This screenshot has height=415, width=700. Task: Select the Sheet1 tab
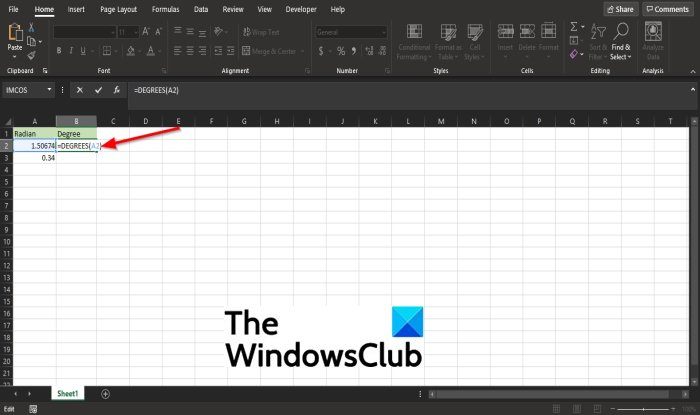point(67,394)
